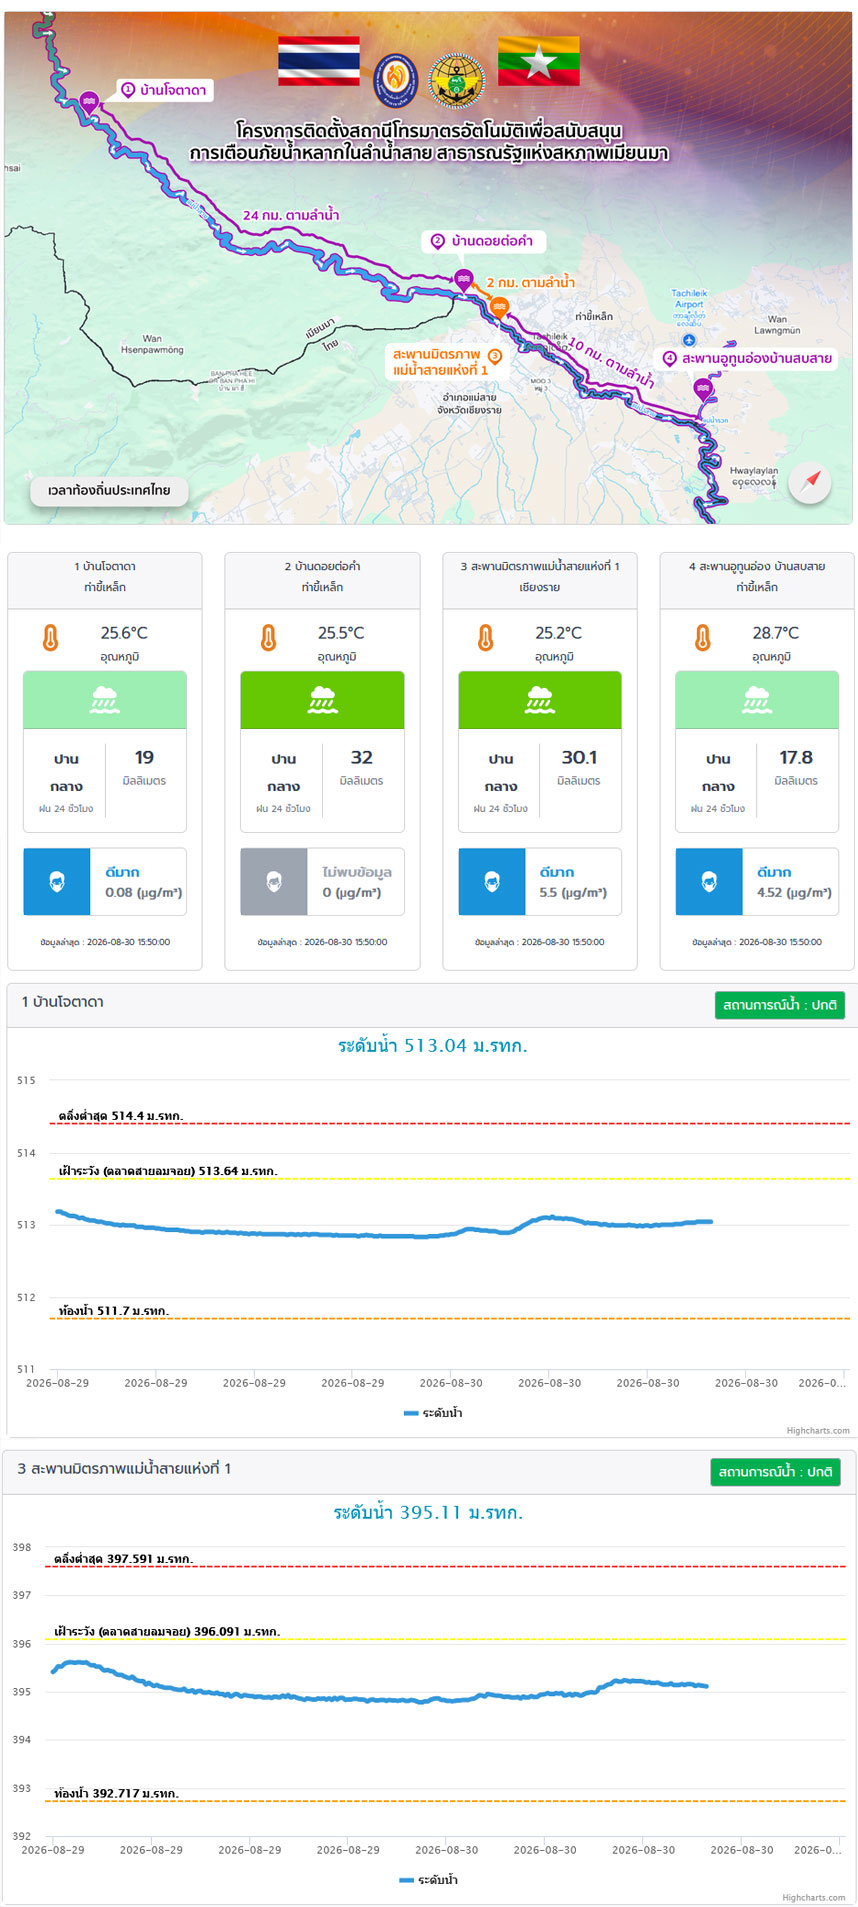Toggle the ระดับน้ำ legend in the สะพานมิตรภาพ chart

pos(429,1880)
